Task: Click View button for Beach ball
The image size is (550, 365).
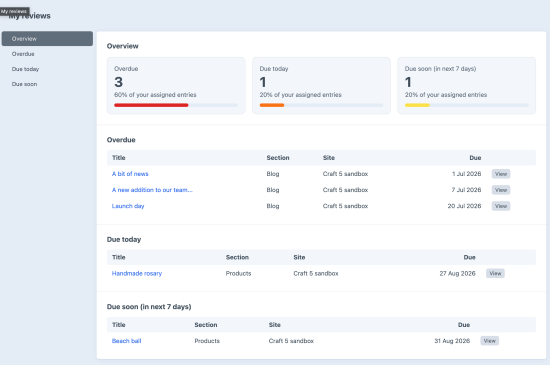Action: 490,341
